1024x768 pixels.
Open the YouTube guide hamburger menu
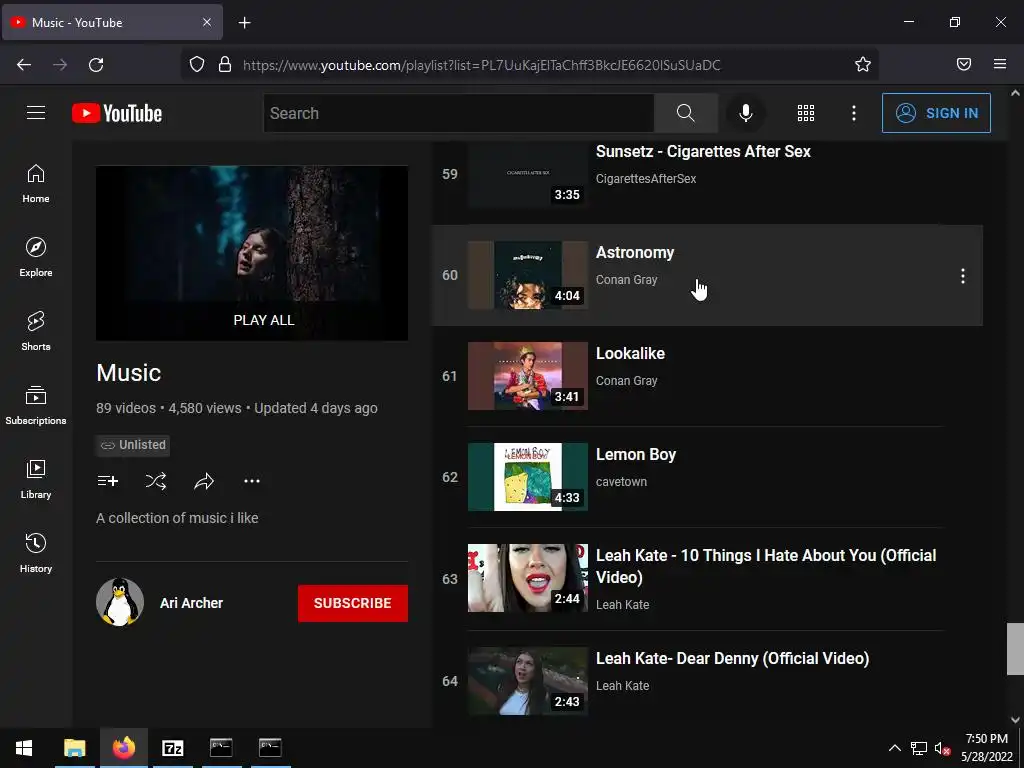coord(36,113)
